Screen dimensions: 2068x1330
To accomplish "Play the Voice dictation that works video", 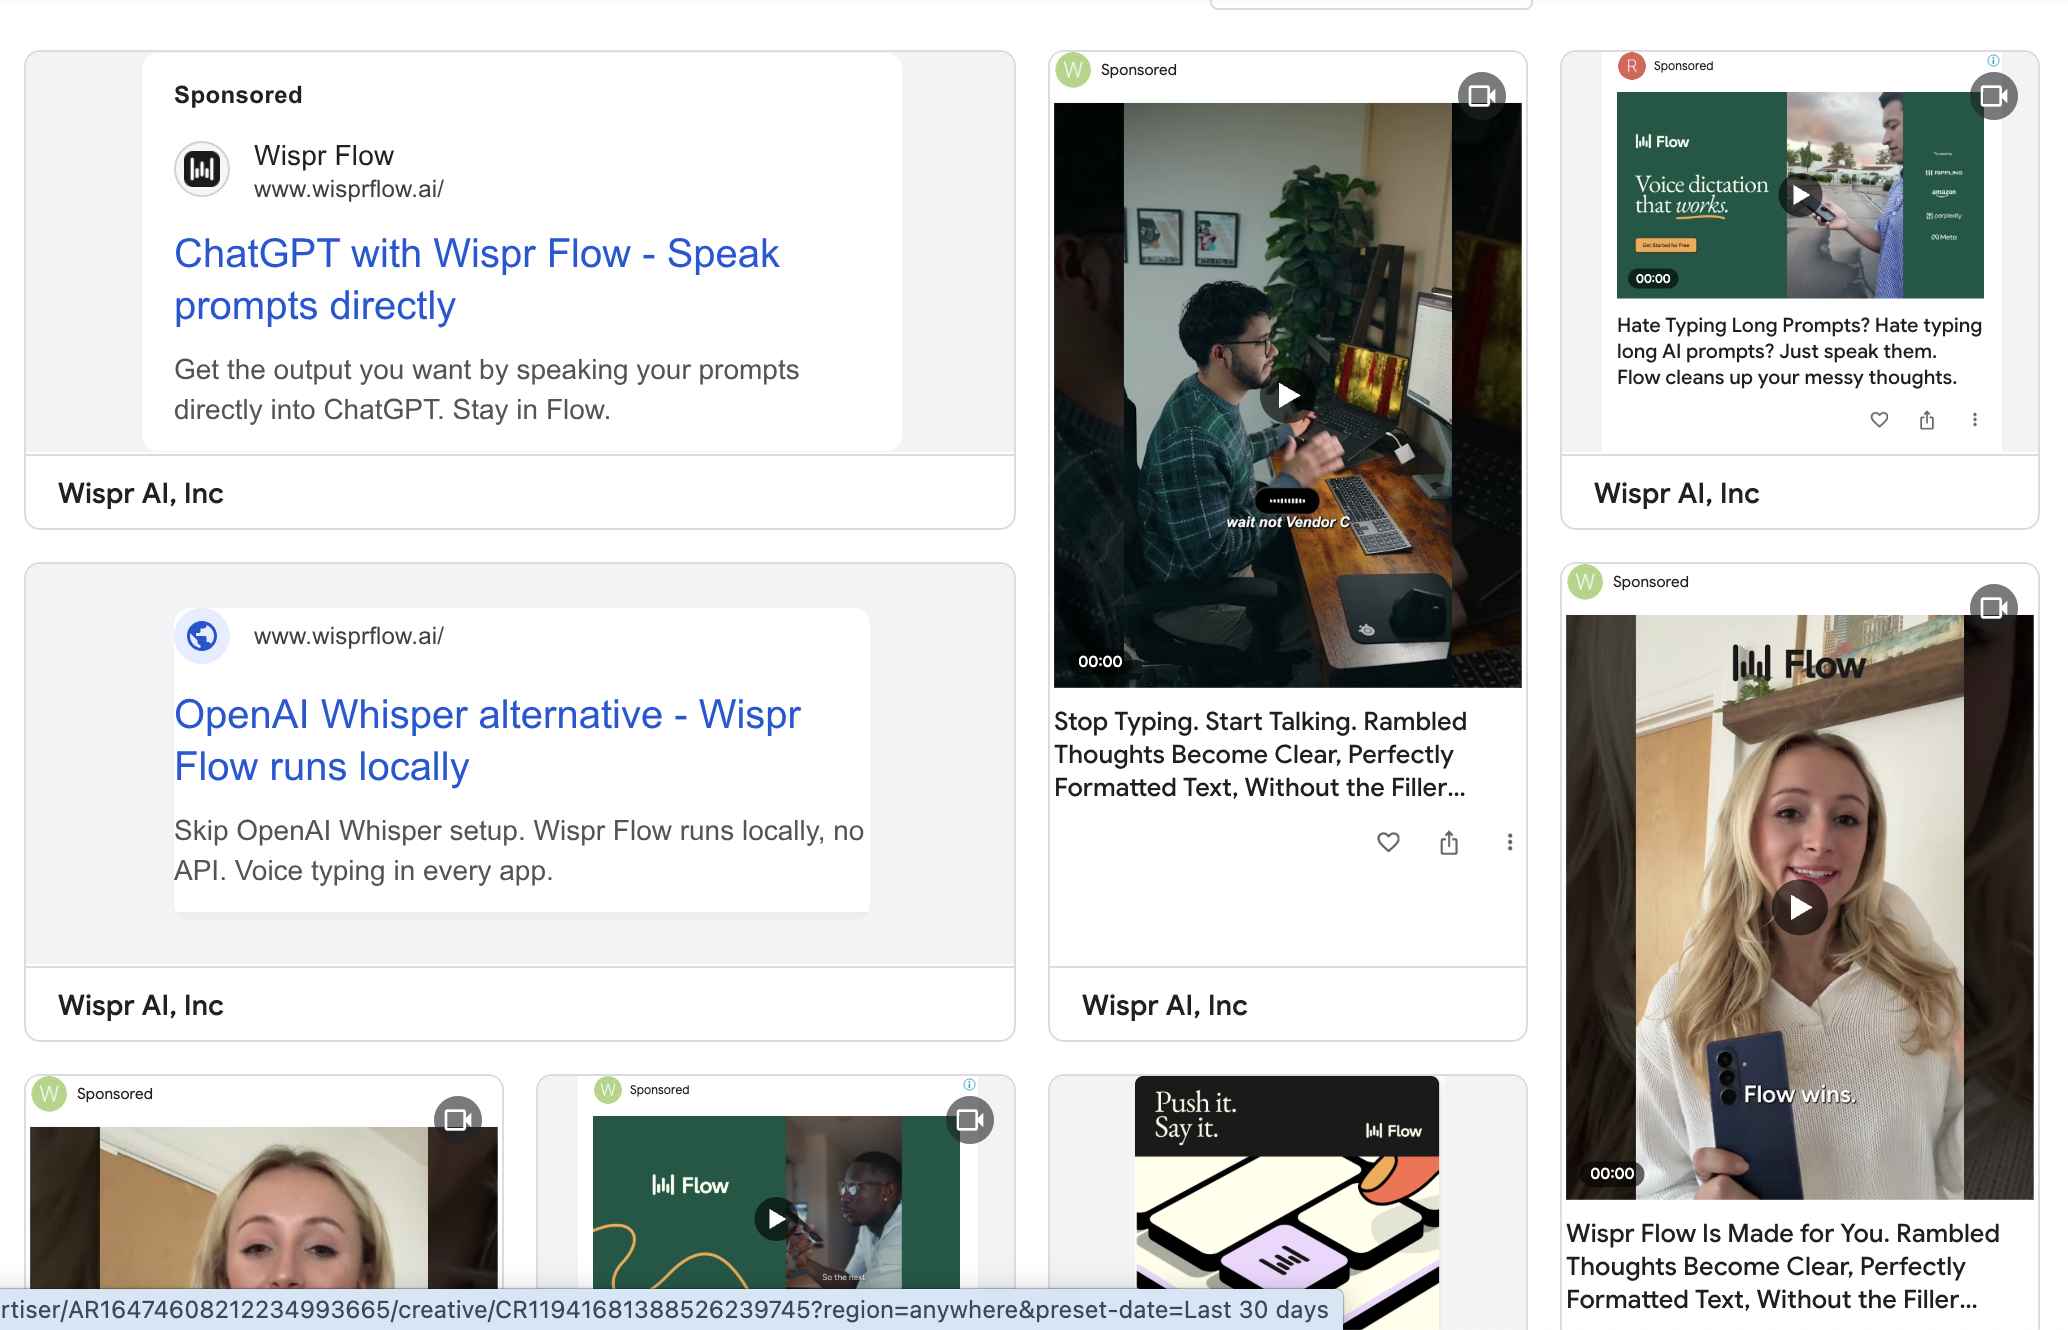I will (x=1800, y=195).
